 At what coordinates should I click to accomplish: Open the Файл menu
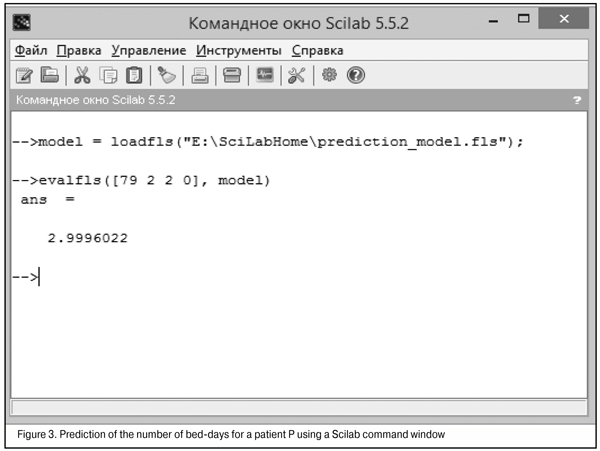[x=31, y=50]
